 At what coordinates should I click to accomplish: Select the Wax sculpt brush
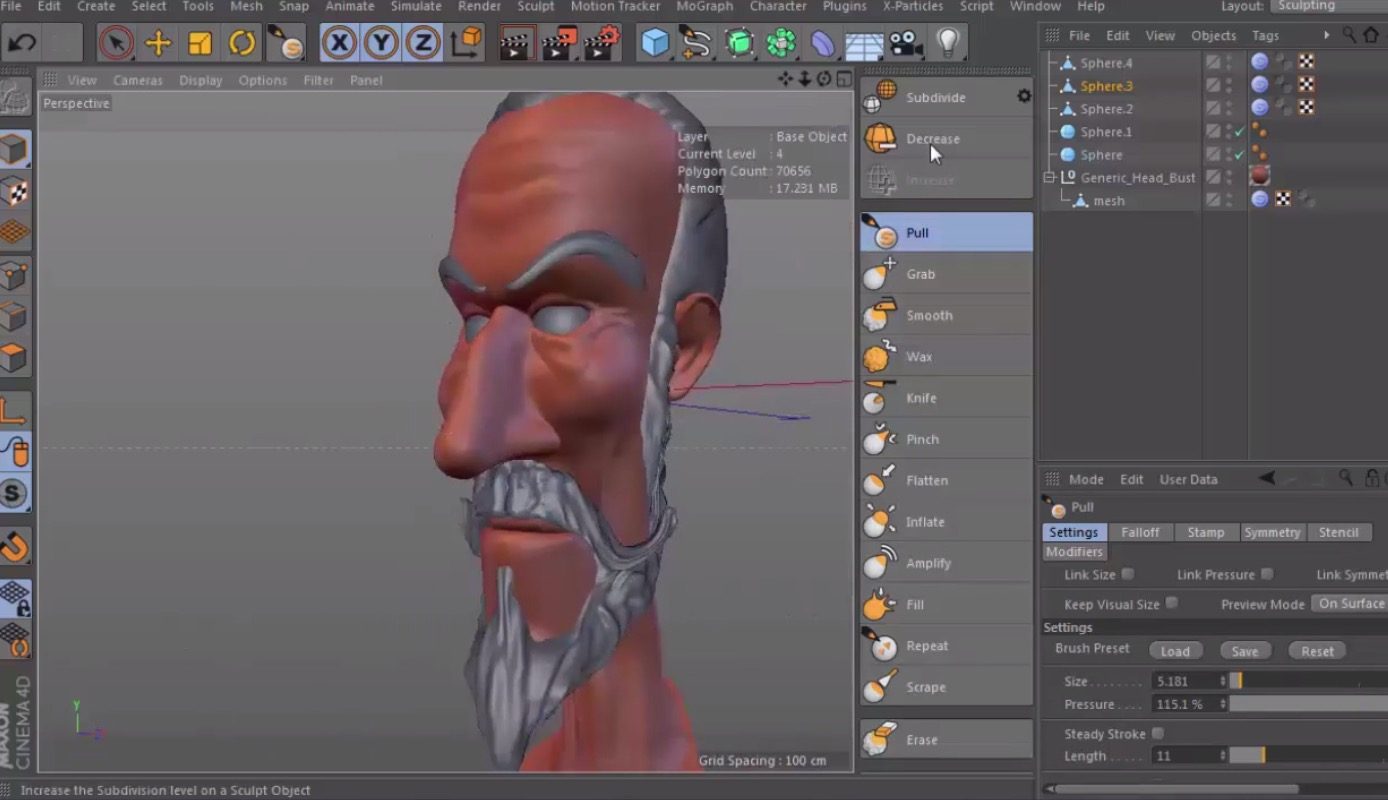click(x=946, y=356)
